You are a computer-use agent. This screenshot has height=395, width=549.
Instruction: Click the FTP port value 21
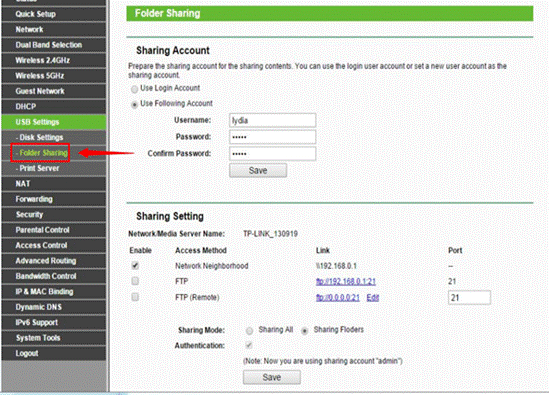452,282
